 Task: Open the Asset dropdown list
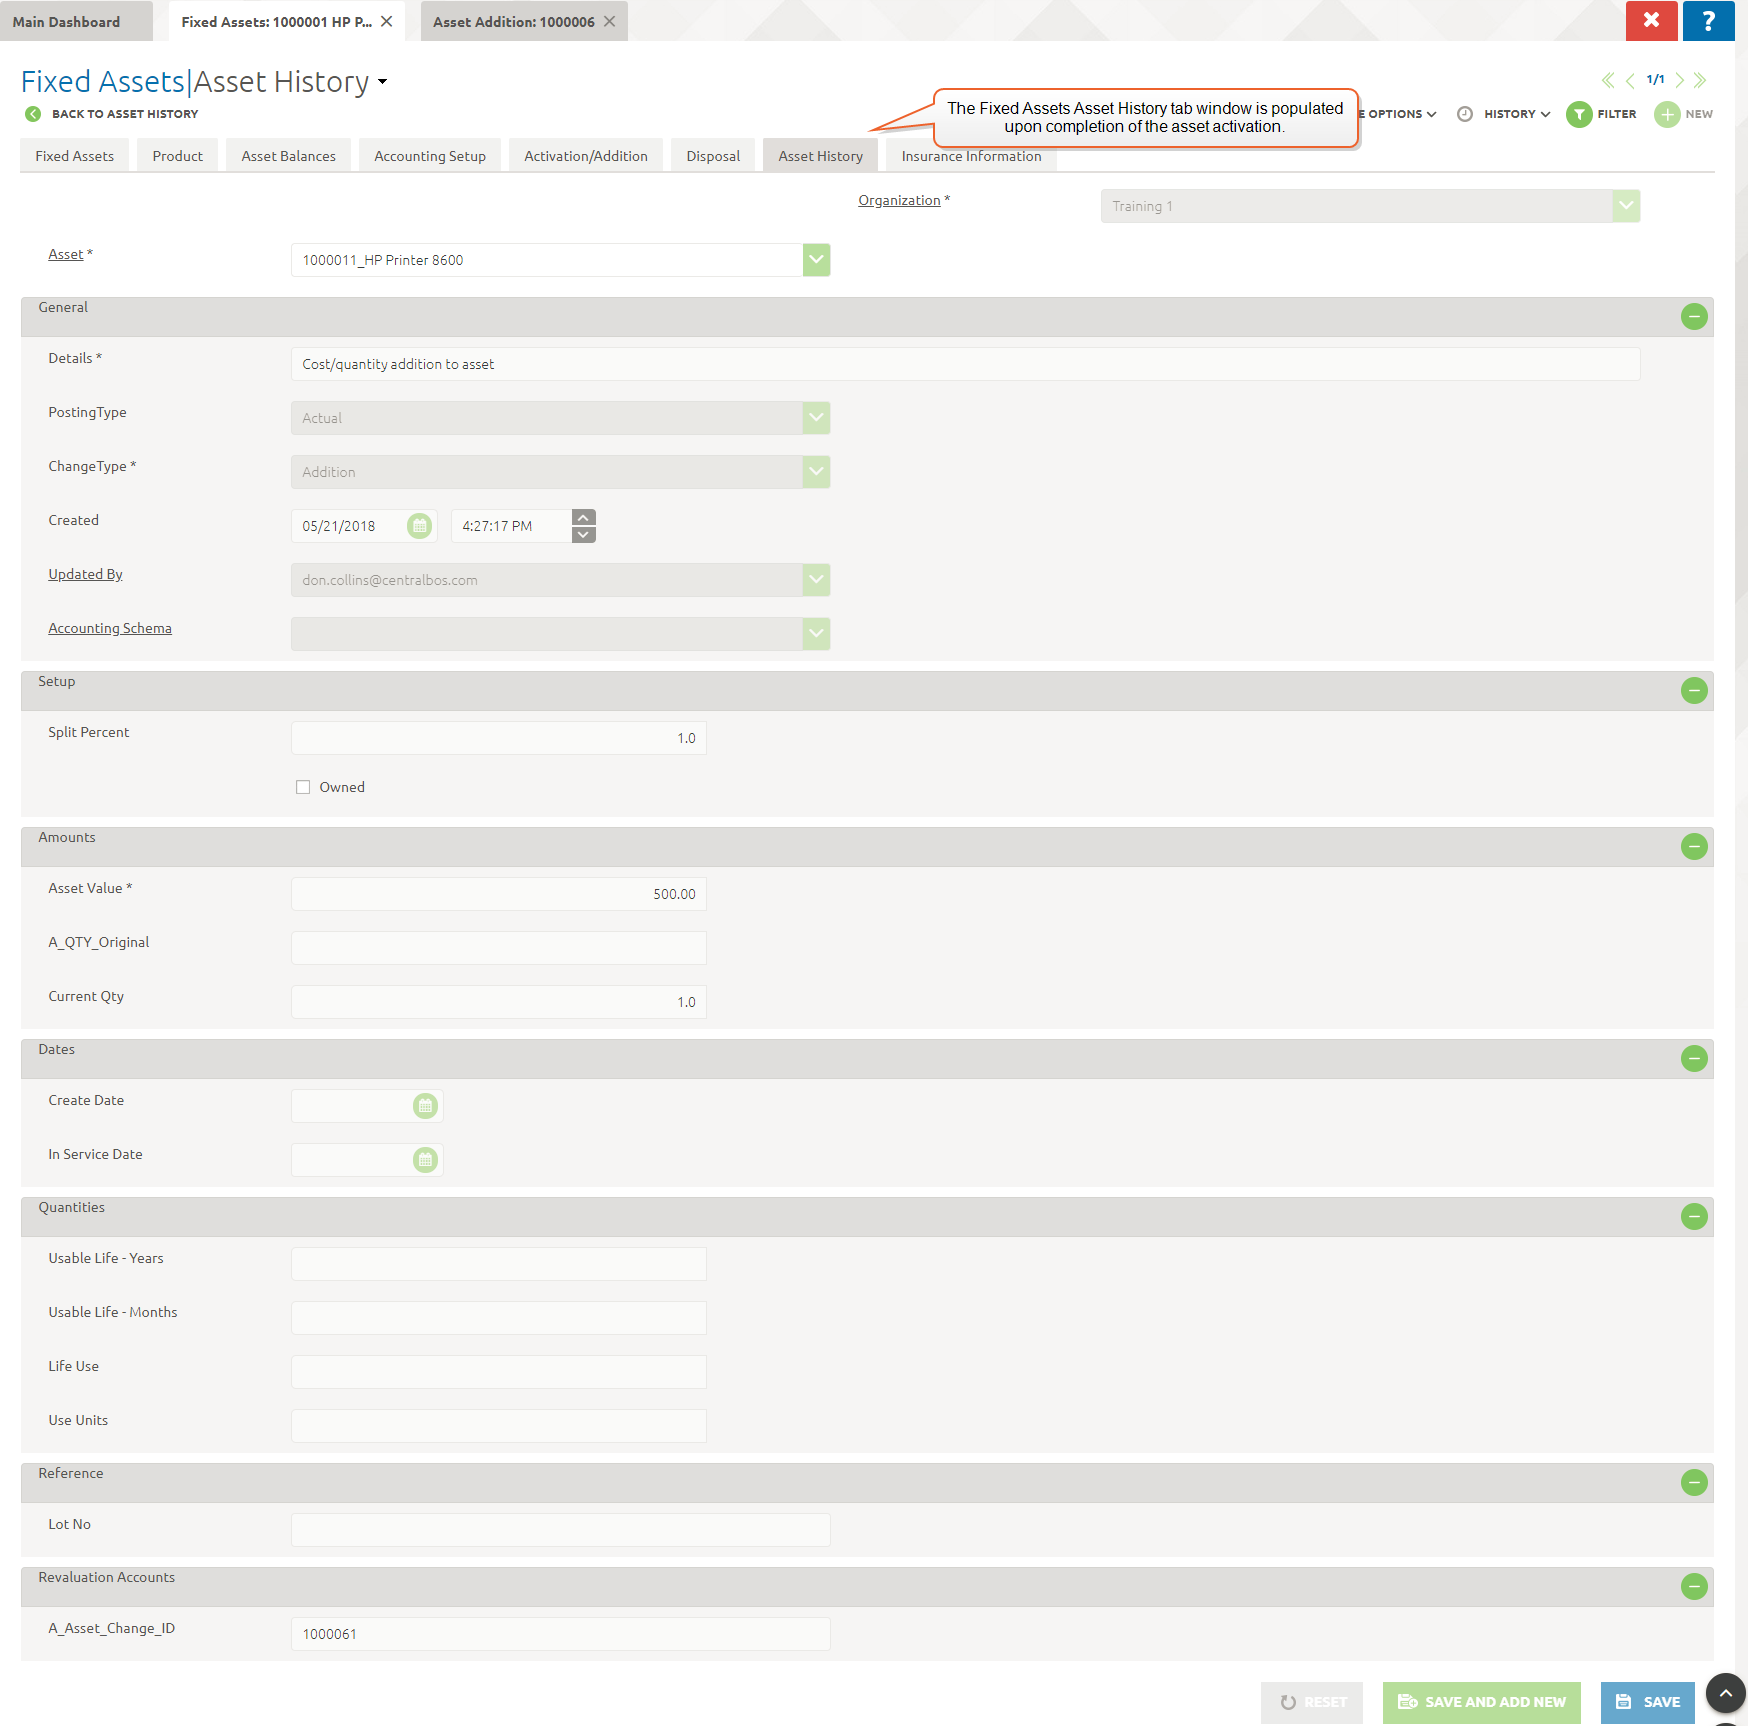[816, 260]
